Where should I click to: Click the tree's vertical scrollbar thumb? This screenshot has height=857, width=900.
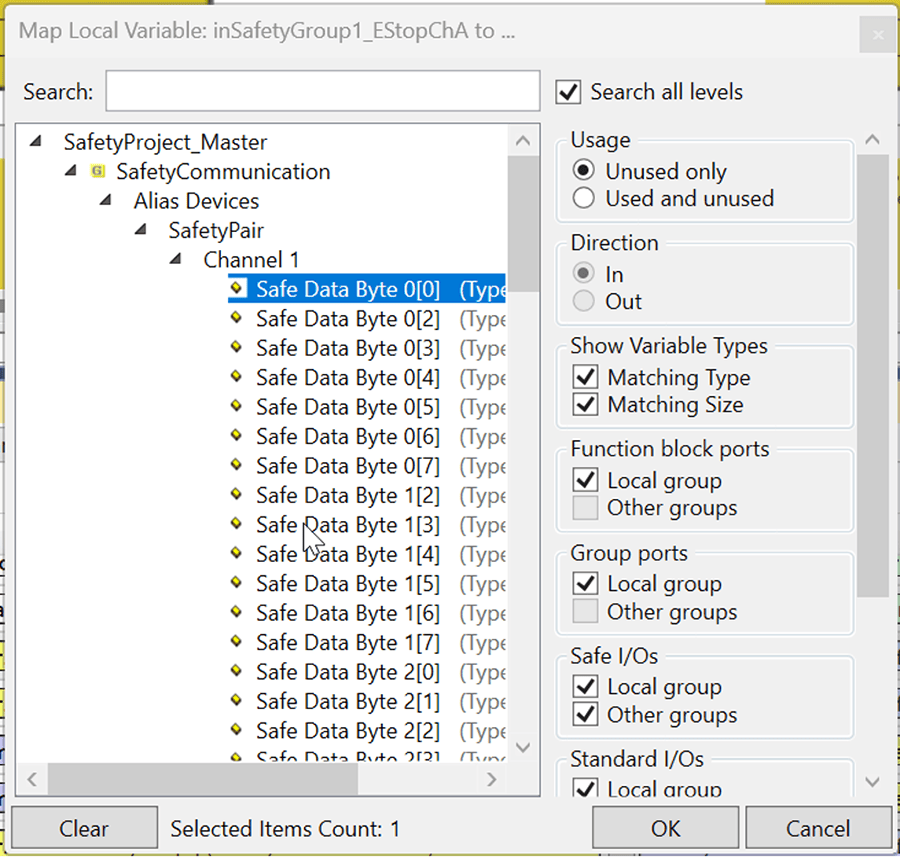pyautogui.click(x=523, y=224)
